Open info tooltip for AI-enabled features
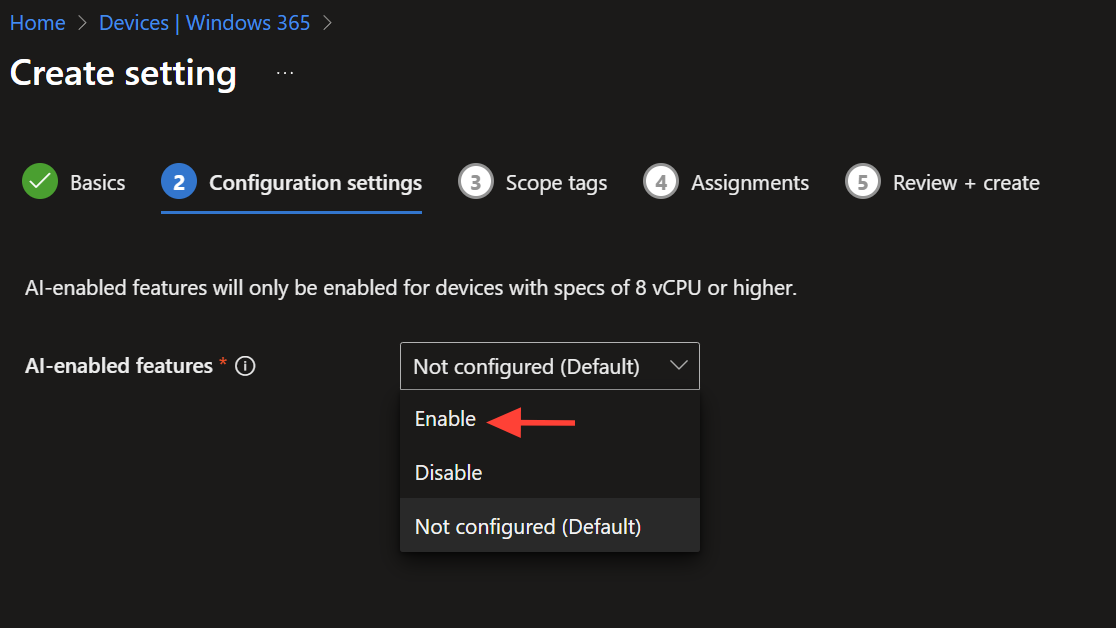This screenshot has width=1116, height=628. [245, 366]
